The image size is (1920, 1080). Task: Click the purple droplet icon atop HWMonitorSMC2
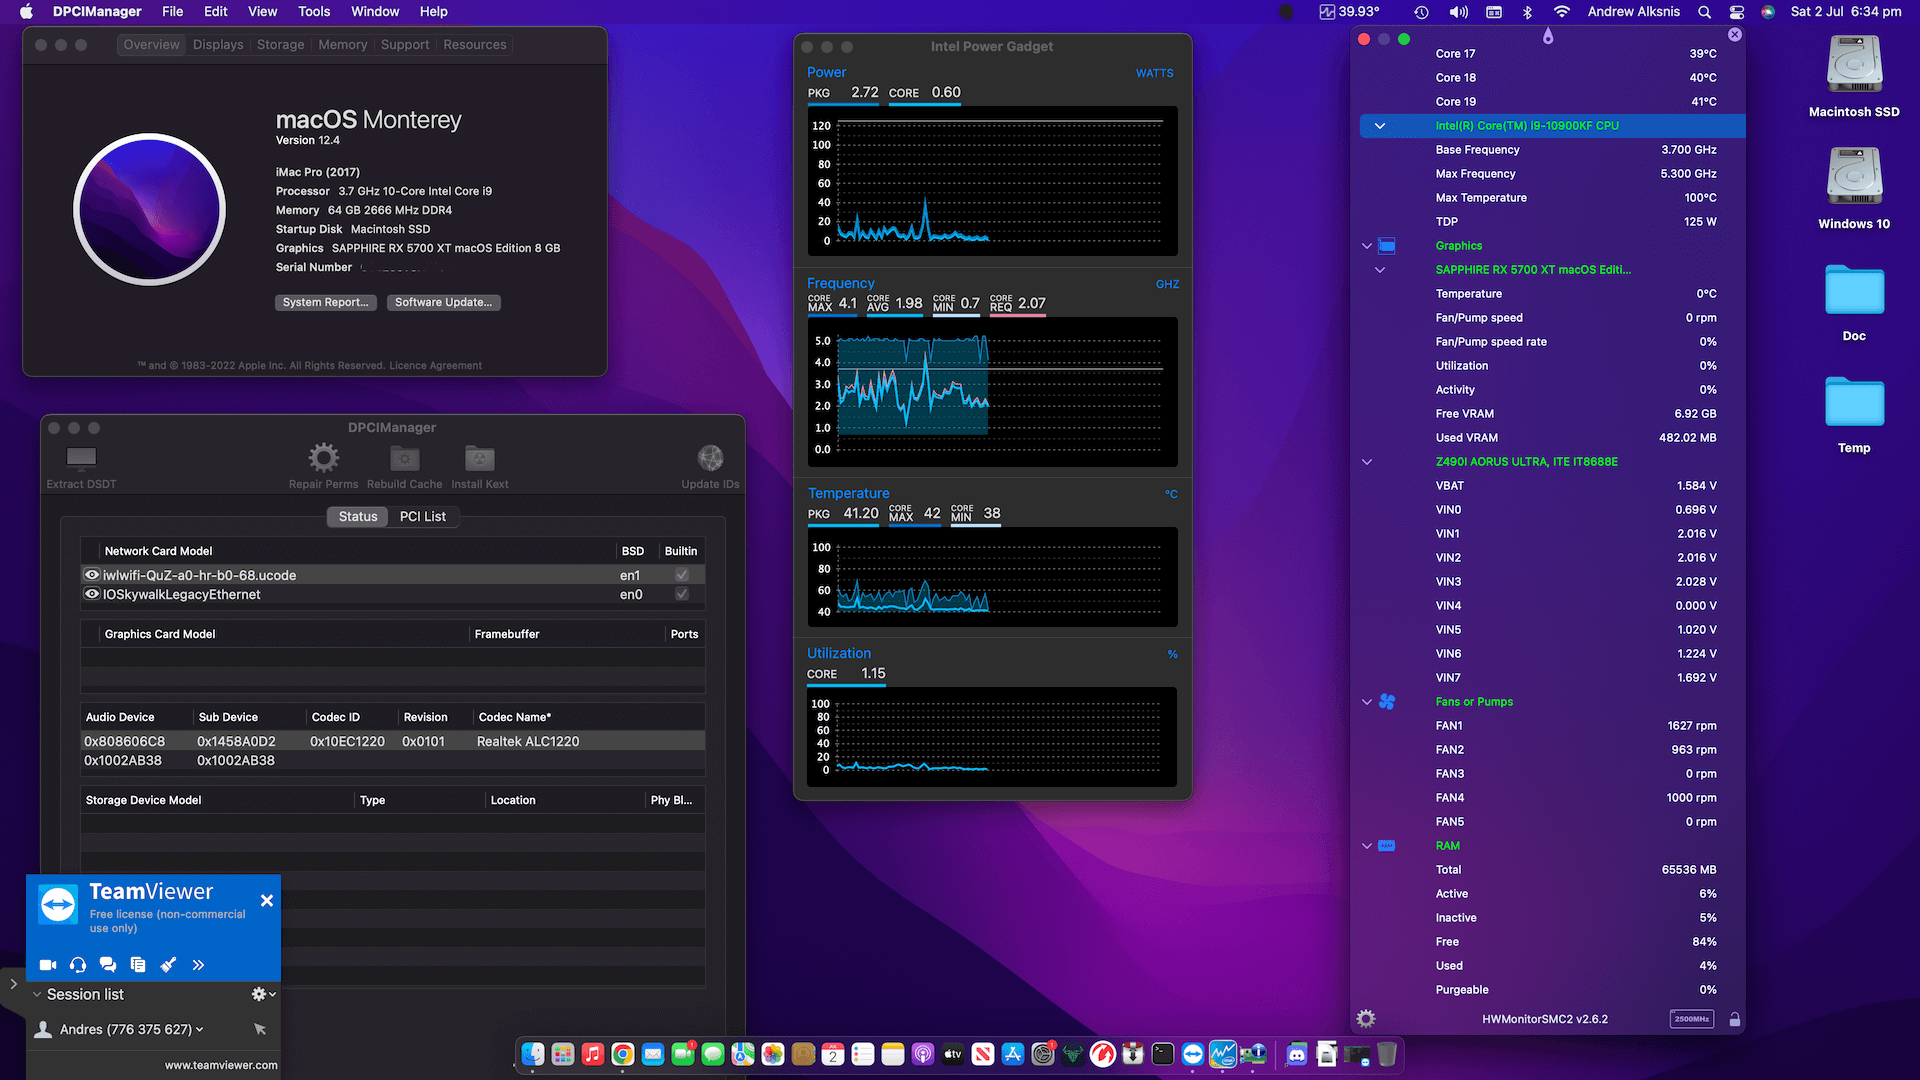coord(1548,36)
